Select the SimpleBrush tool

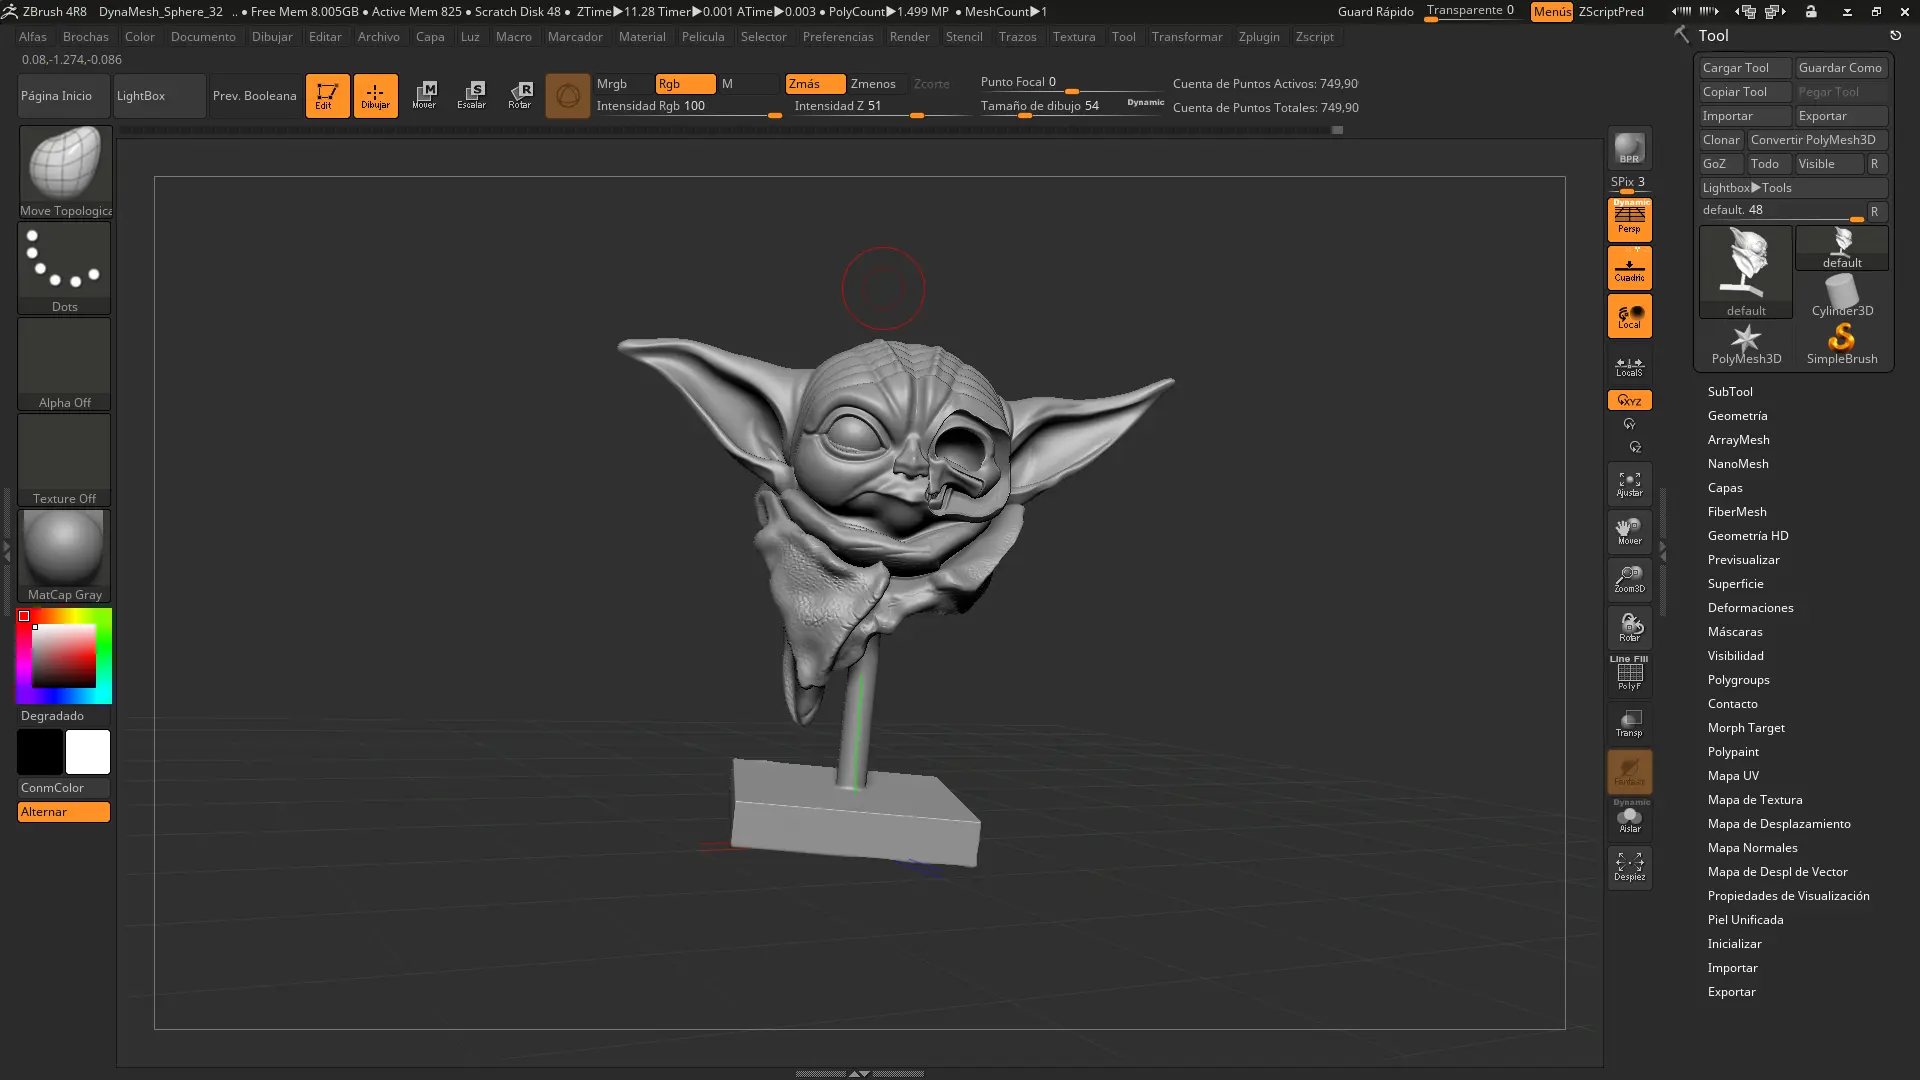click(x=1842, y=344)
